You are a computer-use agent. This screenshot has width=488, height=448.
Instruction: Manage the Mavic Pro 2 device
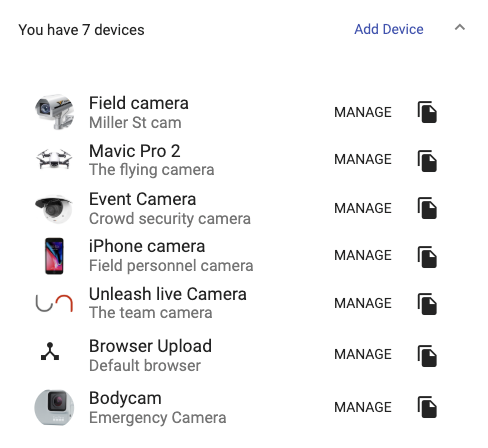(x=363, y=159)
